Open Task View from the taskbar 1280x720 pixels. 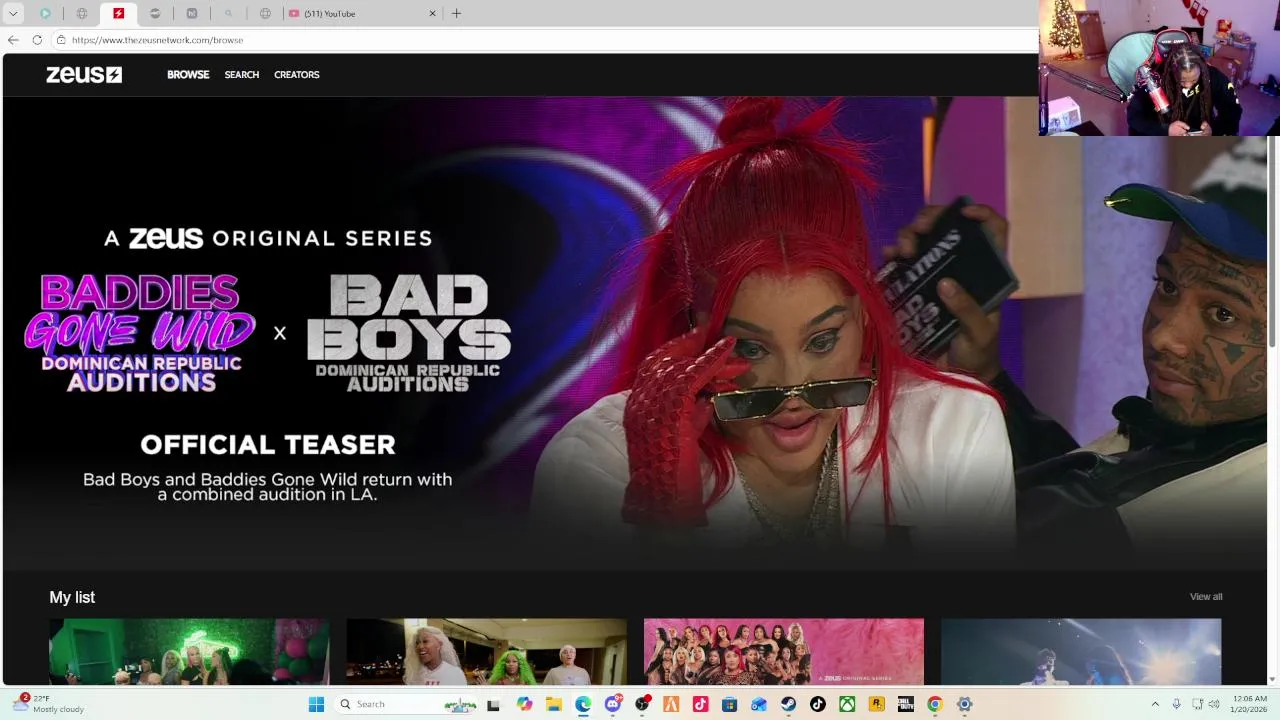493,704
